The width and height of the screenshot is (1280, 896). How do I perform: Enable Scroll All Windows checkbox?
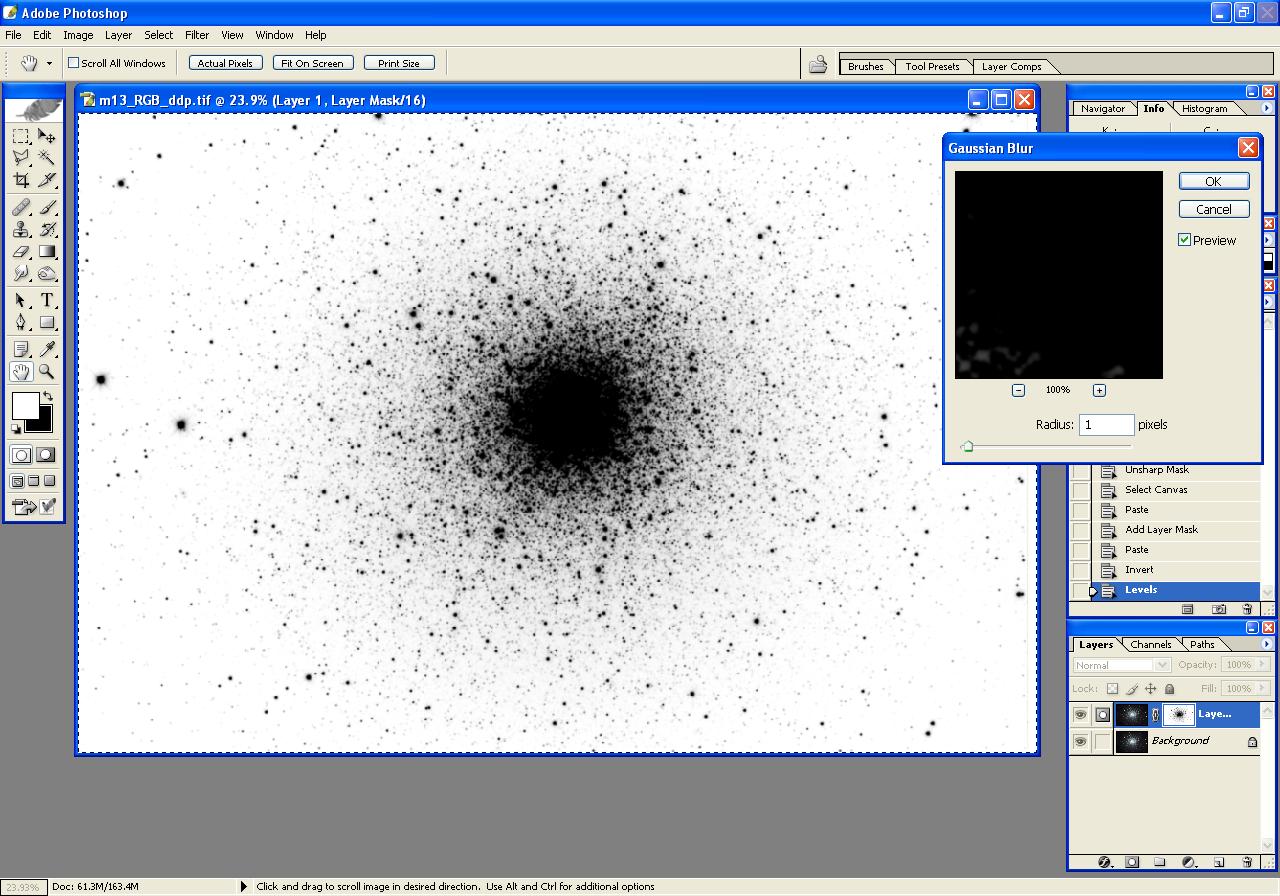[73, 63]
